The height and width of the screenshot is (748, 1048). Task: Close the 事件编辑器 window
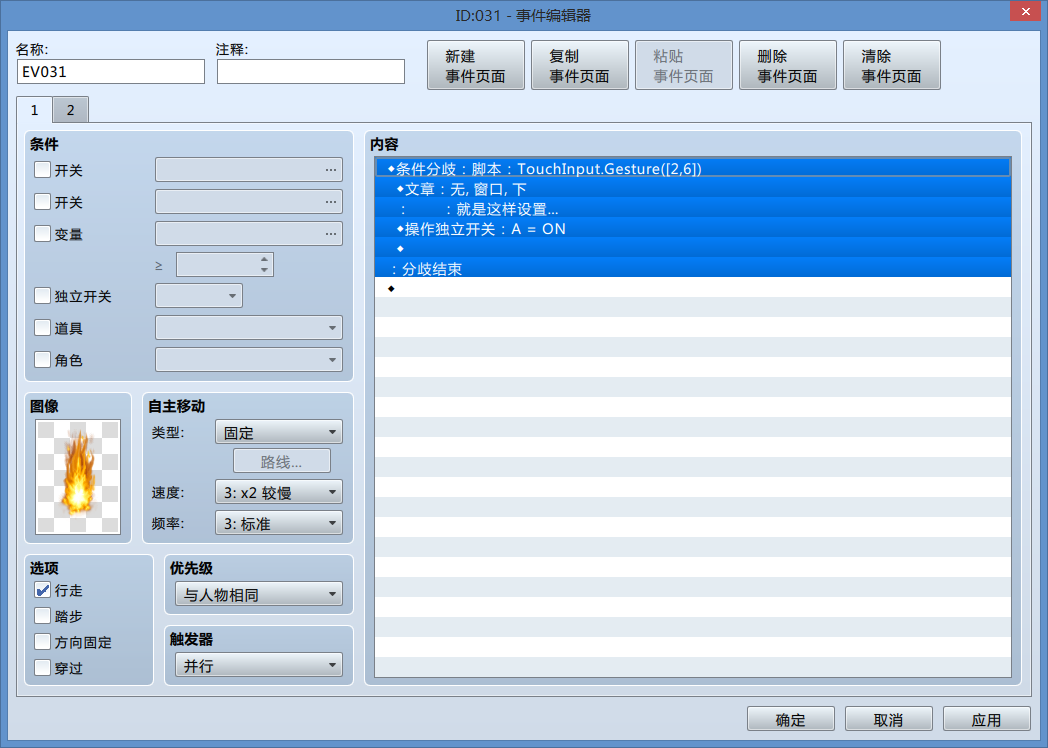(1025, 12)
